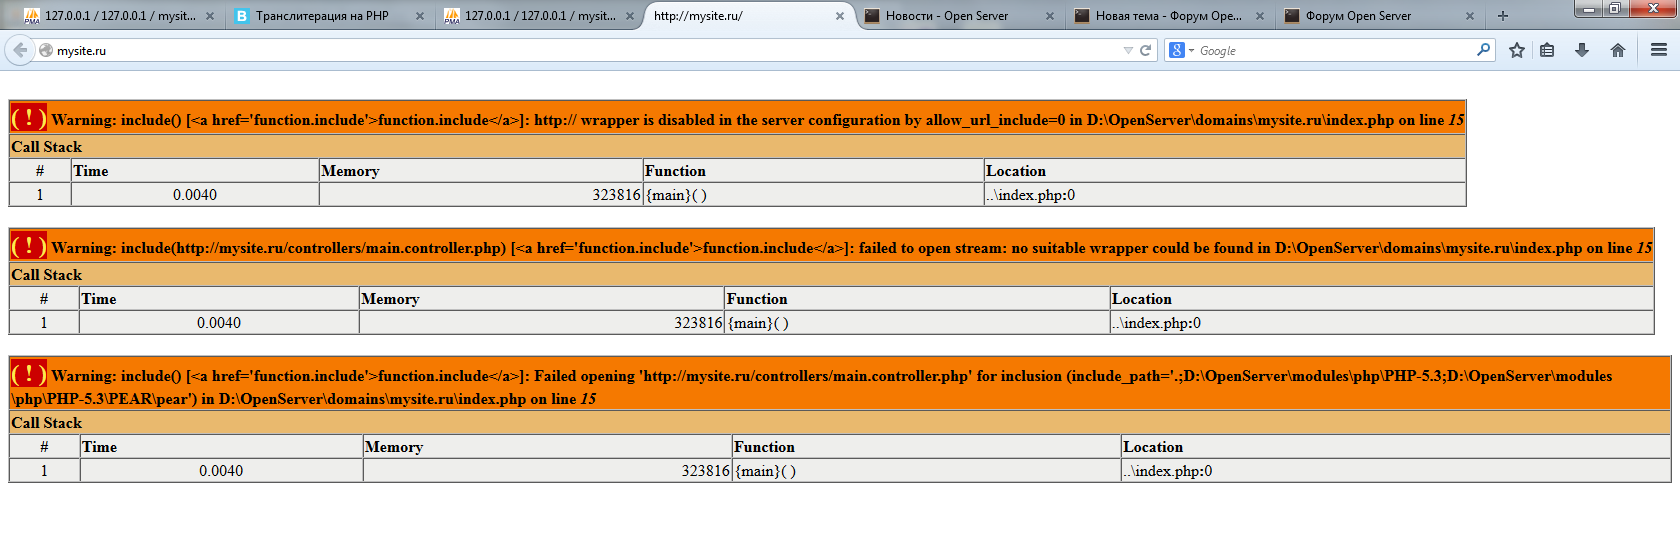Open a new tab with plus button
1680x543 pixels.
coord(1502,16)
